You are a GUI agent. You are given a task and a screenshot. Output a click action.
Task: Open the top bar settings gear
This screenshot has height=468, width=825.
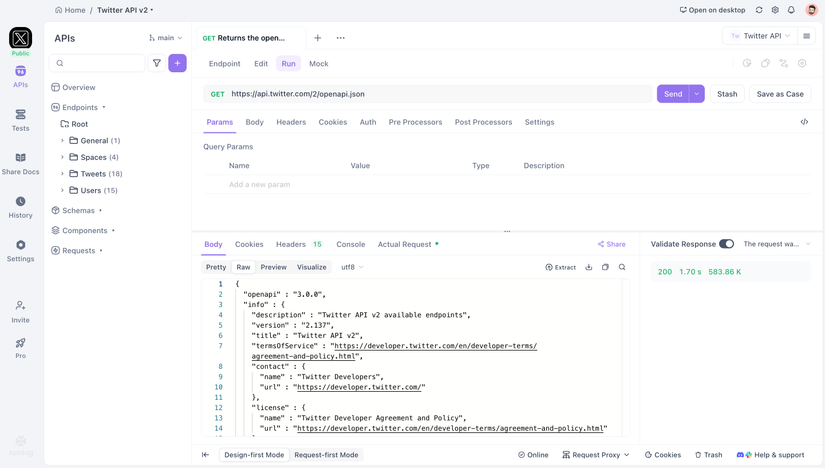tap(775, 10)
